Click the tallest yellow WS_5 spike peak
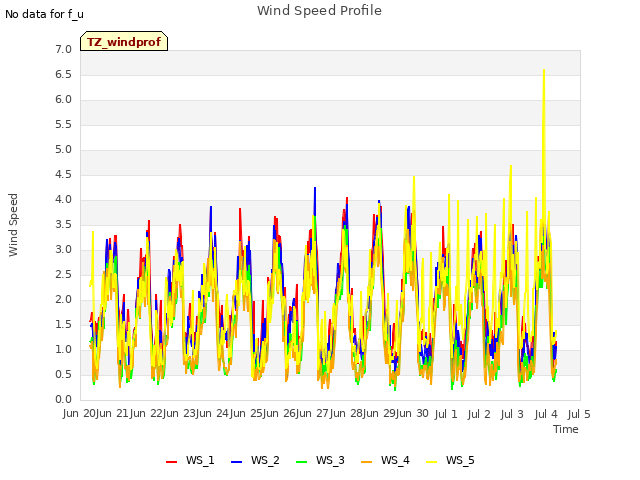Image resolution: width=640 pixels, height=480 pixels. click(544, 70)
